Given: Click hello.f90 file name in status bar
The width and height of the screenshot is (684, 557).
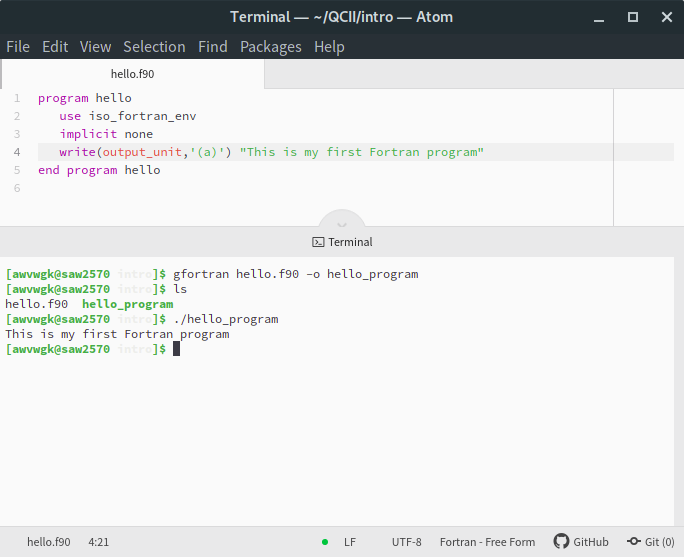Looking at the screenshot, I should pos(49,542).
